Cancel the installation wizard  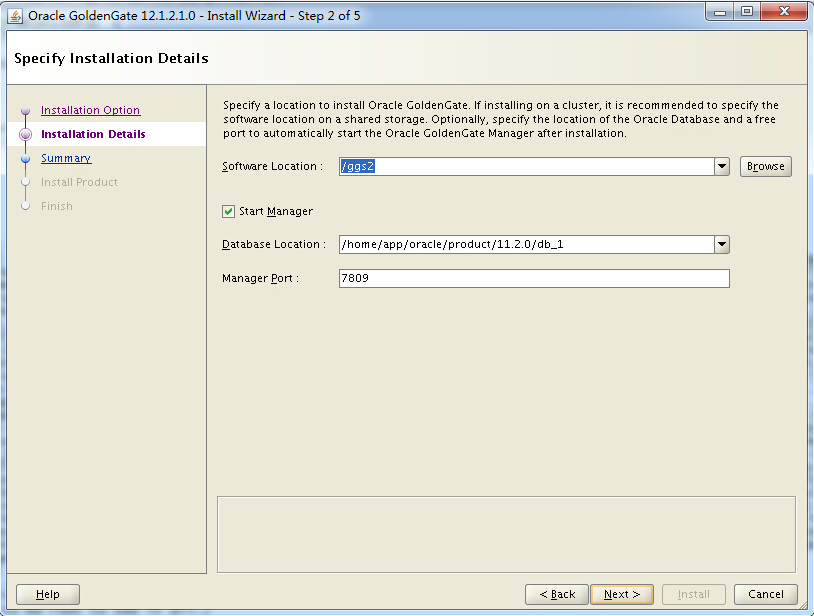coord(765,594)
